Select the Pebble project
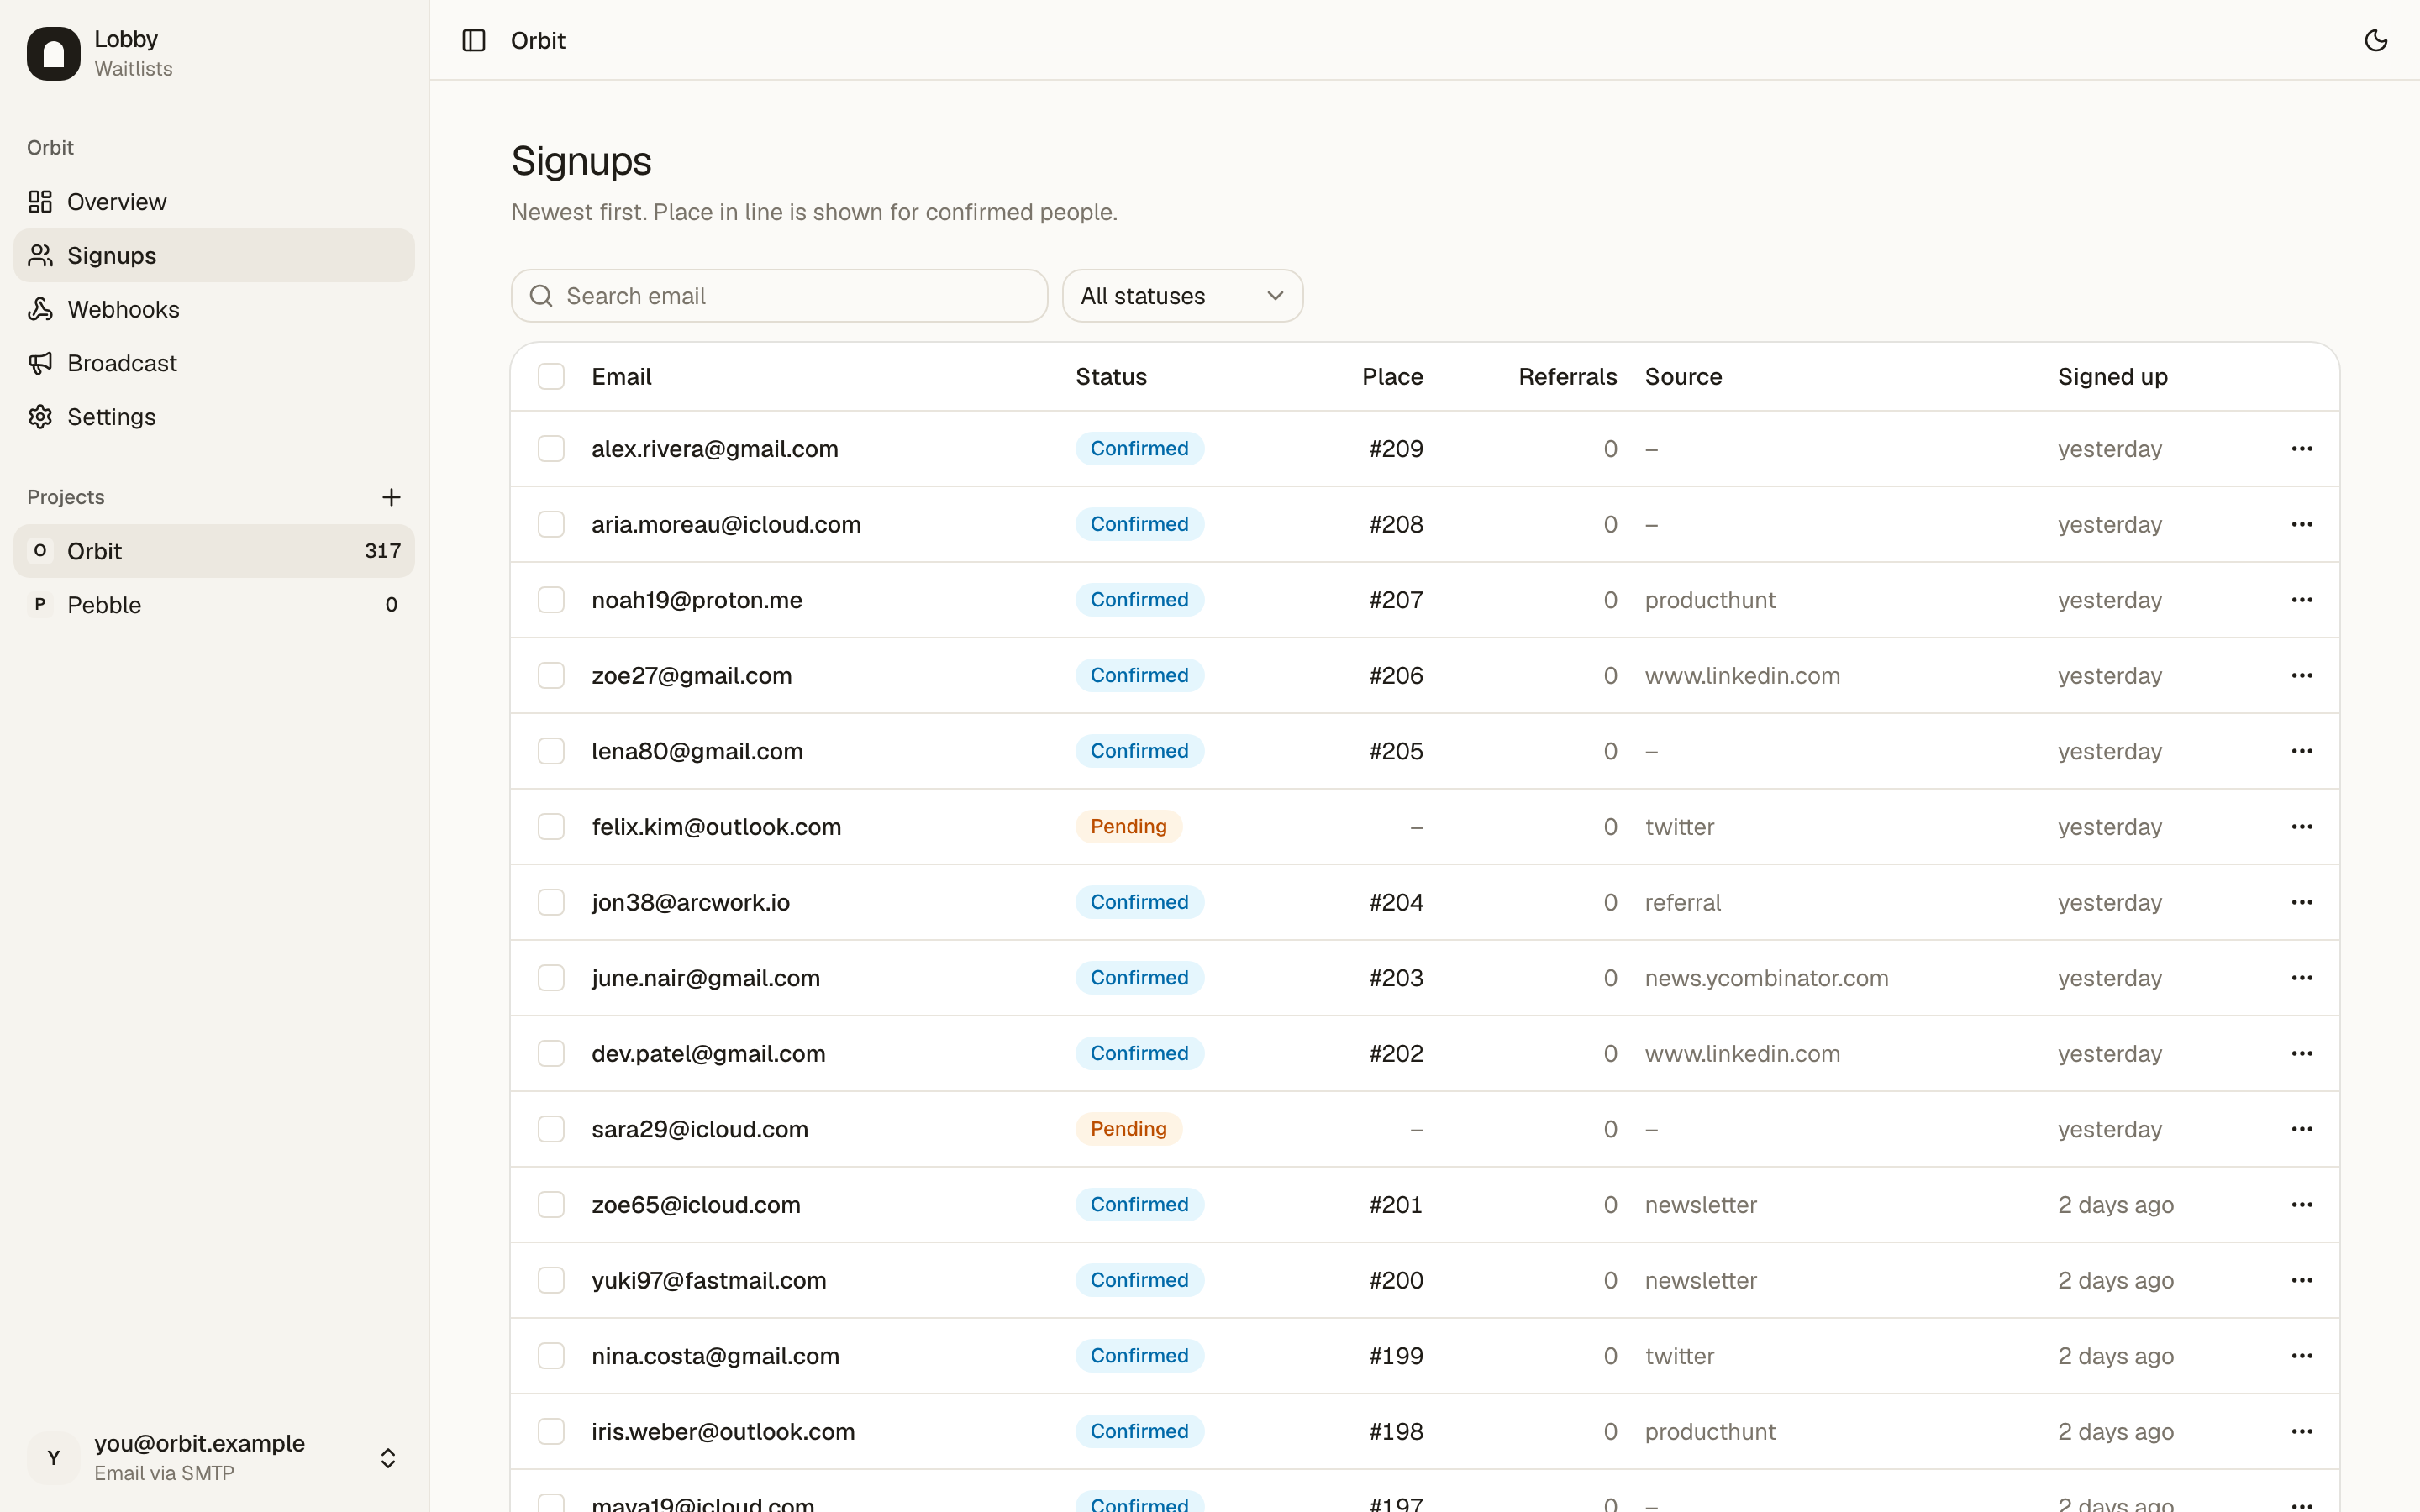 click(214, 605)
